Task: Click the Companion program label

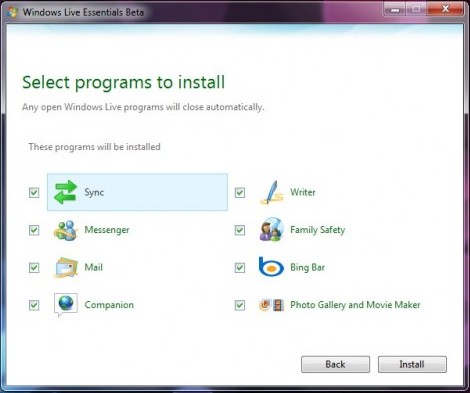Action: (109, 305)
